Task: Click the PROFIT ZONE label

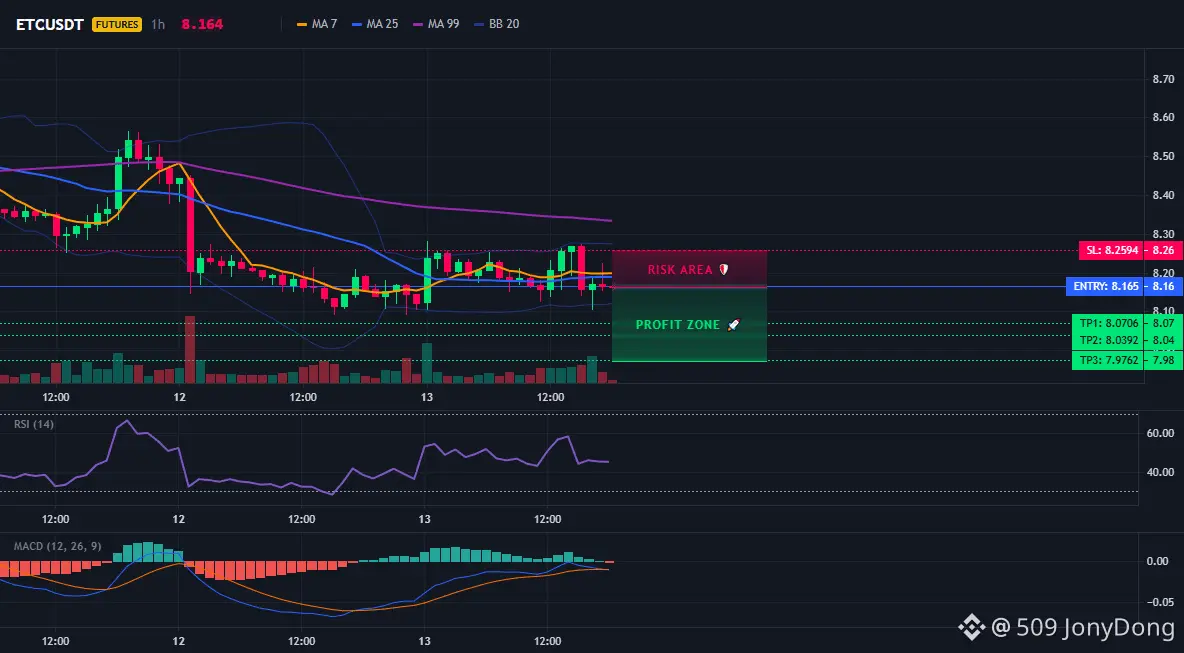Action: click(x=678, y=325)
